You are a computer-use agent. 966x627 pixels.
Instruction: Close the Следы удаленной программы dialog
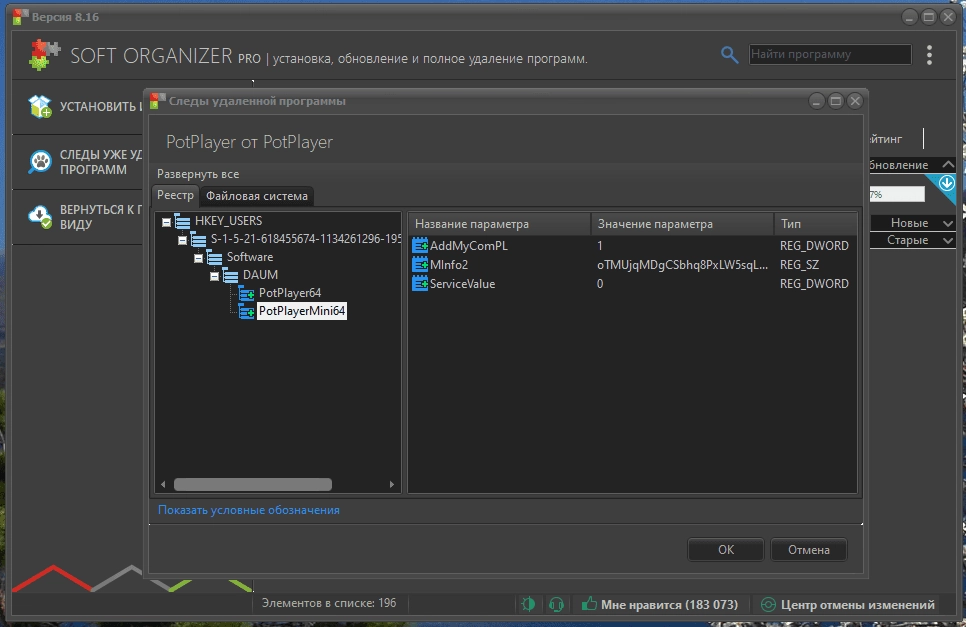coord(855,101)
